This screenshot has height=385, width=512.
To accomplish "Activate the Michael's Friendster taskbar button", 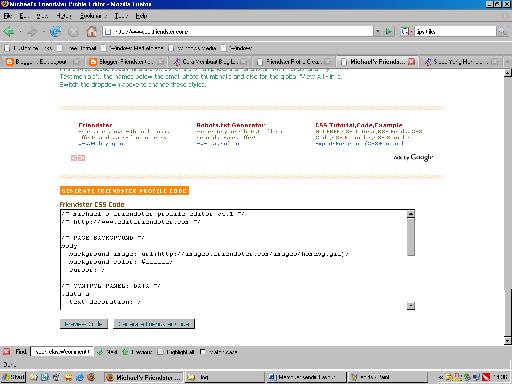I will coord(143,377).
